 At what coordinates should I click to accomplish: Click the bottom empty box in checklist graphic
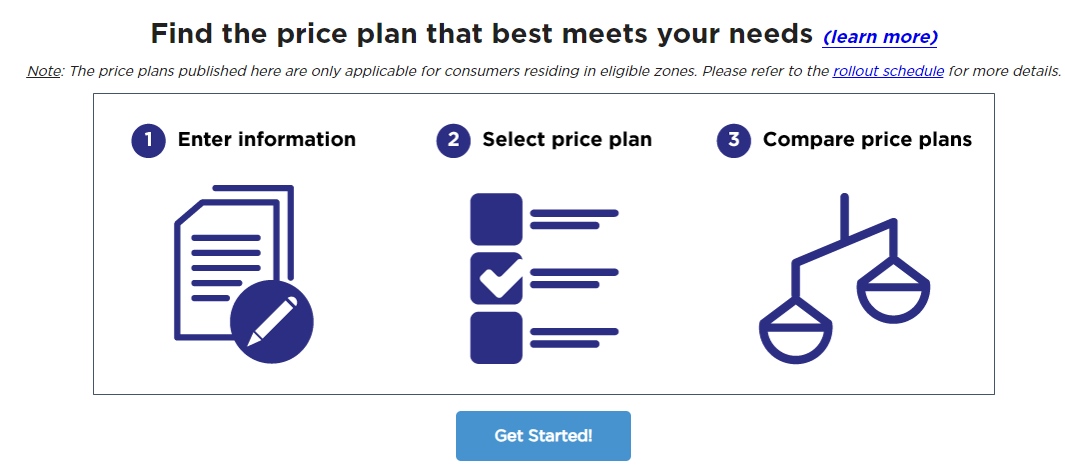coord(496,337)
